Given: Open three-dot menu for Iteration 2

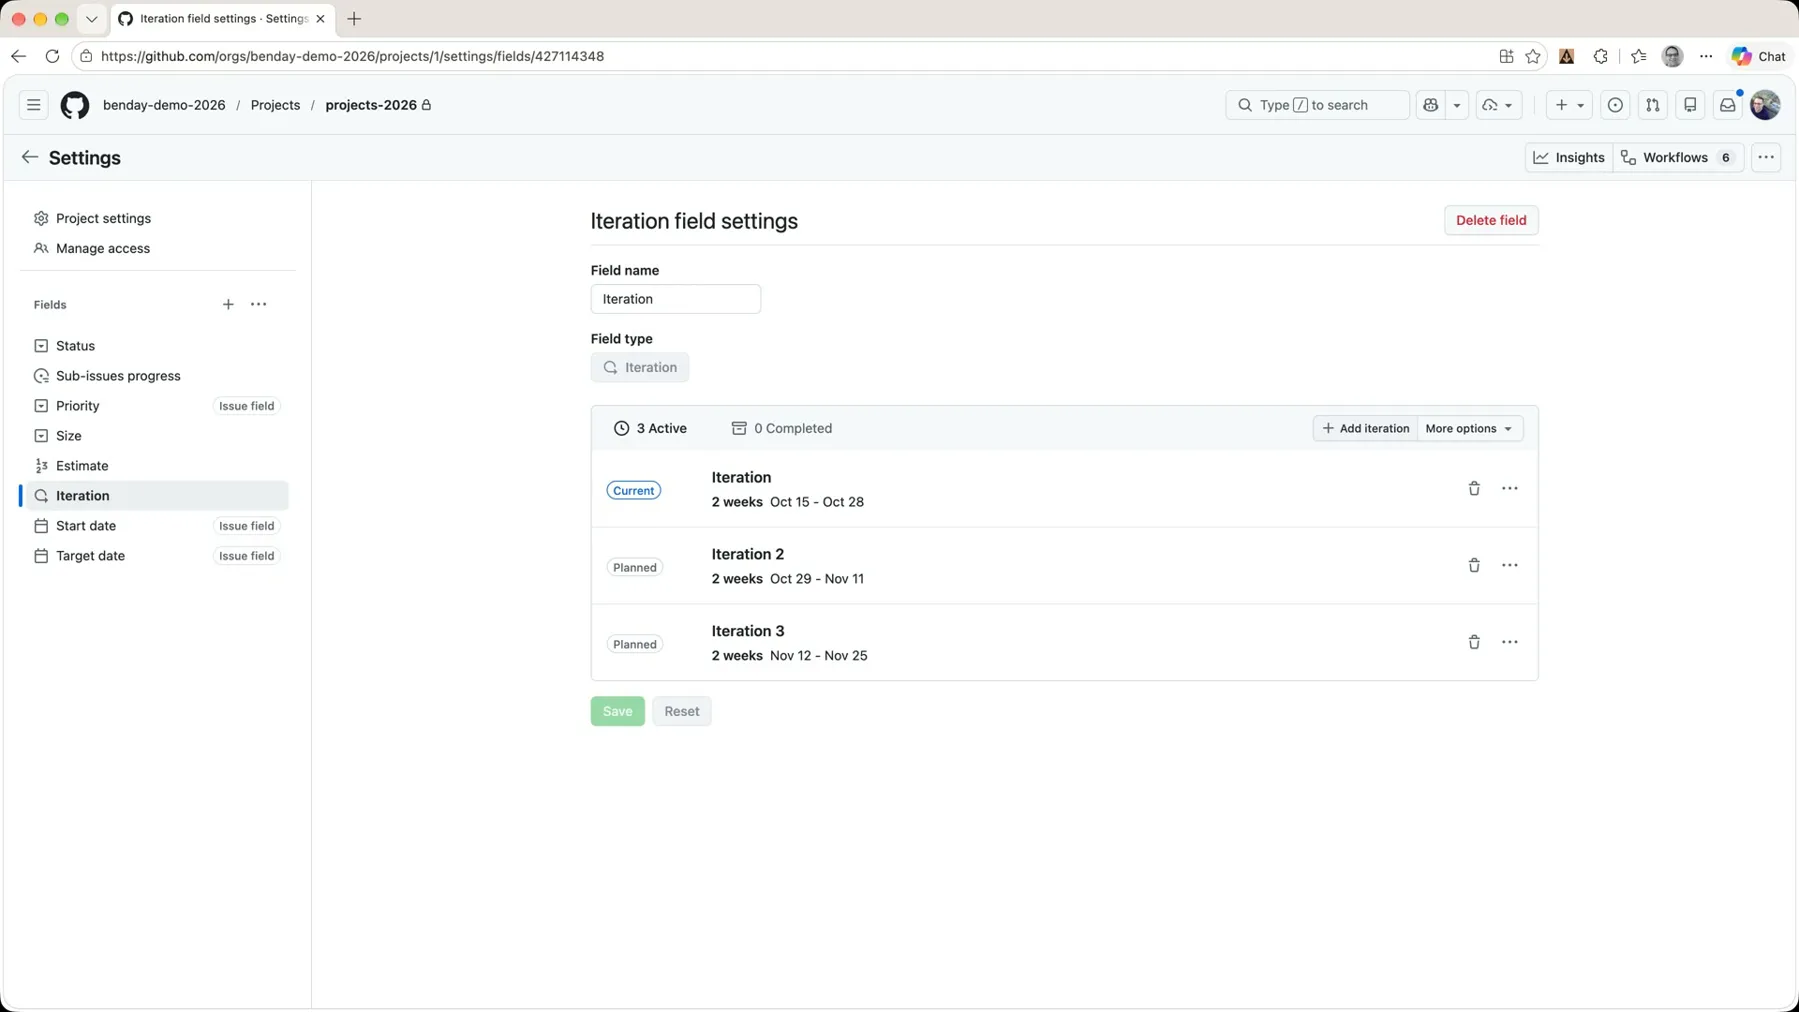Looking at the screenshot, I should pyautogui.click(x=1510, y=565).
